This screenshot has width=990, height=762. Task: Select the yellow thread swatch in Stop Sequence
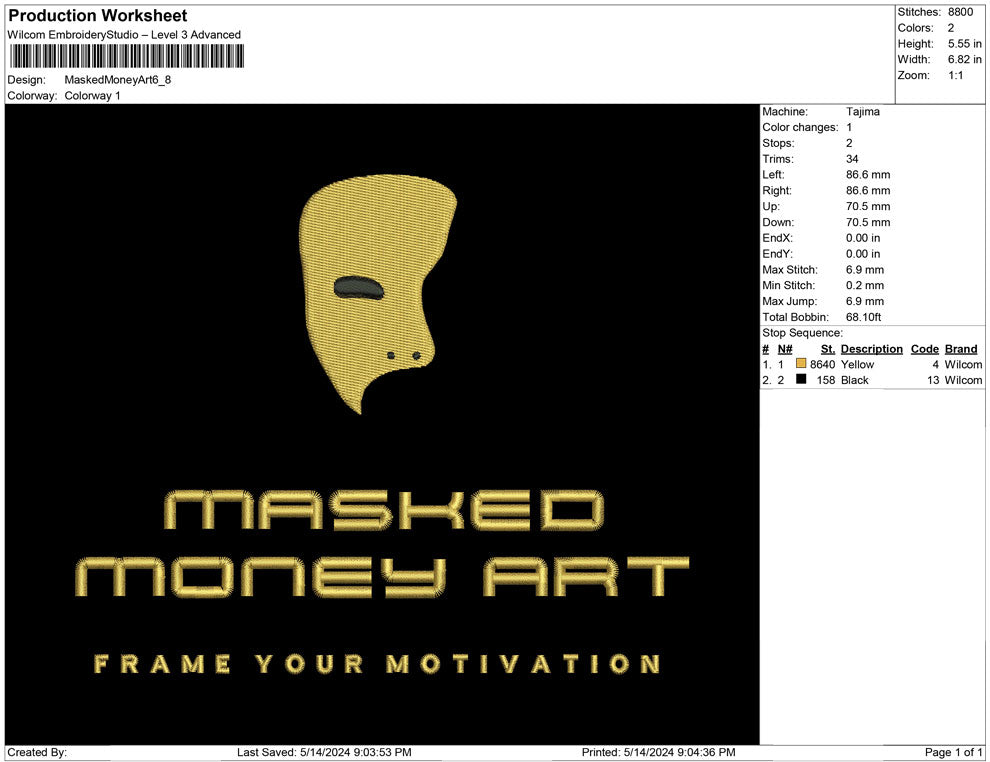coord(799,364)
